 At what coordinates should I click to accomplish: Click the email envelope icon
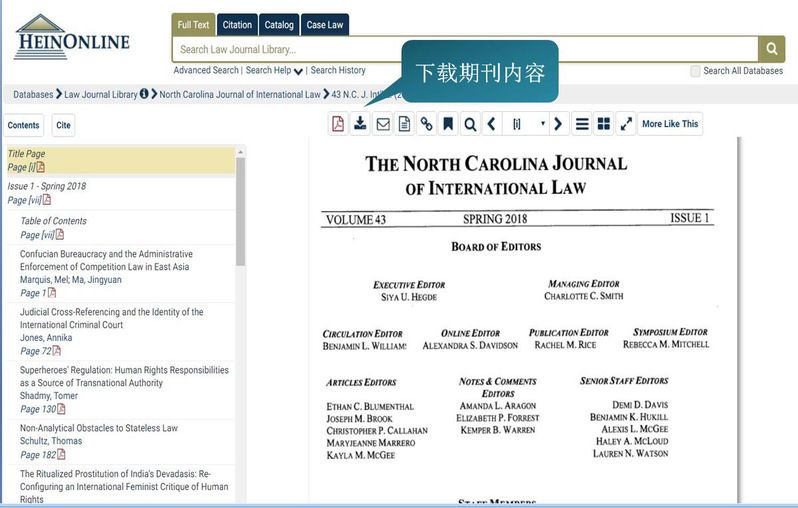click(382, 124)
